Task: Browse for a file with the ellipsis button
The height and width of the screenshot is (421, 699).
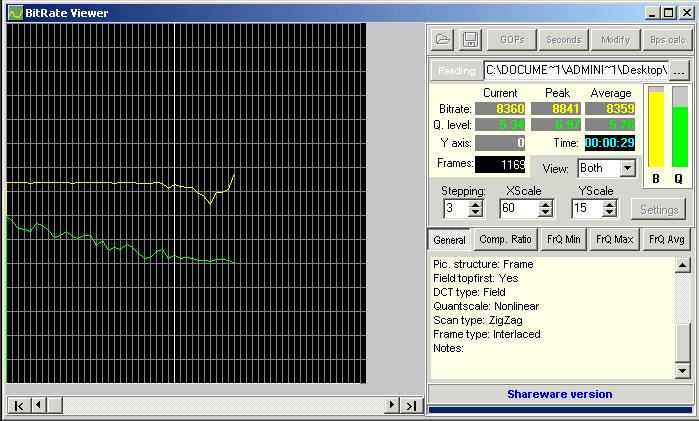Action: pyautogui.click(x=679, y=70)
